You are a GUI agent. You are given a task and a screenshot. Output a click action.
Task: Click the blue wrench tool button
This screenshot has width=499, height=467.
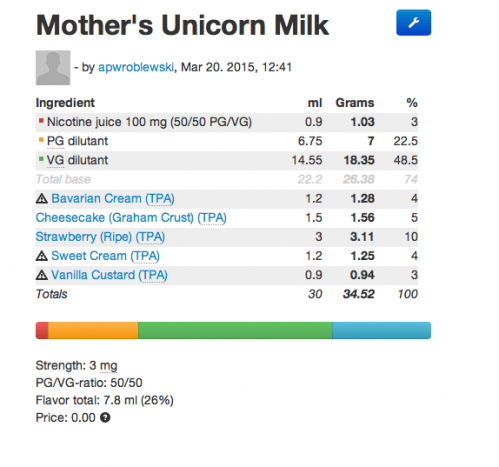[x=413, y=23]
